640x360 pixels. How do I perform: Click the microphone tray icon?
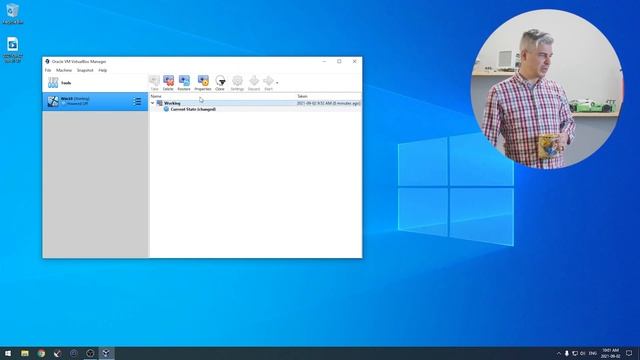tap(567, 353)
